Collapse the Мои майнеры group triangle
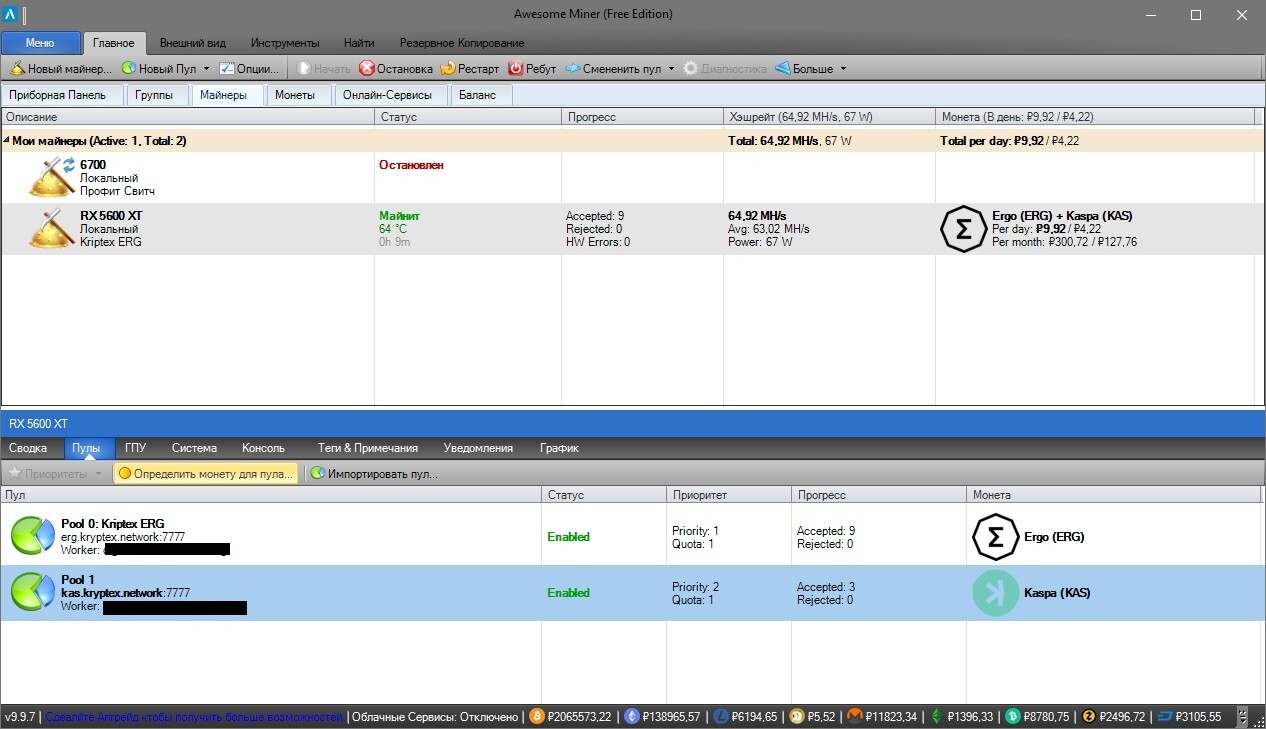 6,141
